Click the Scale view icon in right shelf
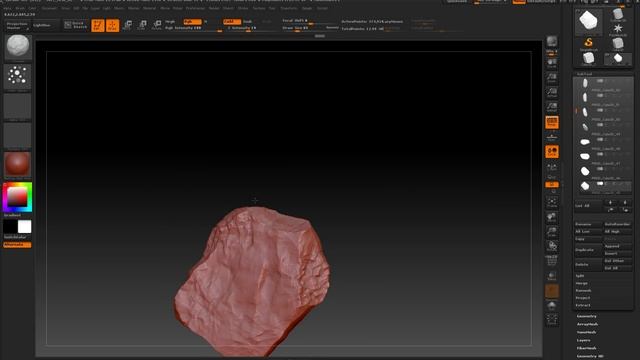The width and height of the screenshot is (640, 360). (x=552, y=232)
